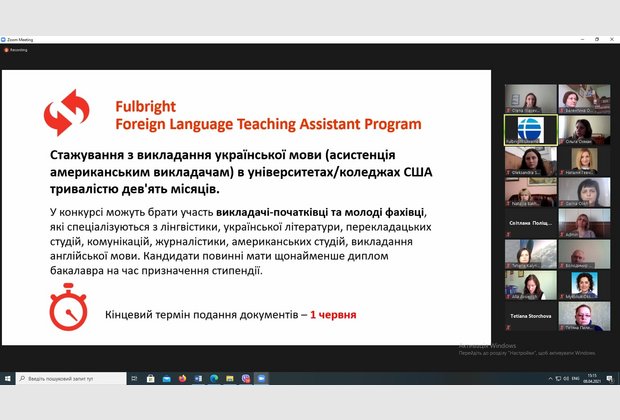The width and height of the screenshot is (620, 420).
Task: Minimize the Zoom Meeting window
Action: pos(582,40)
